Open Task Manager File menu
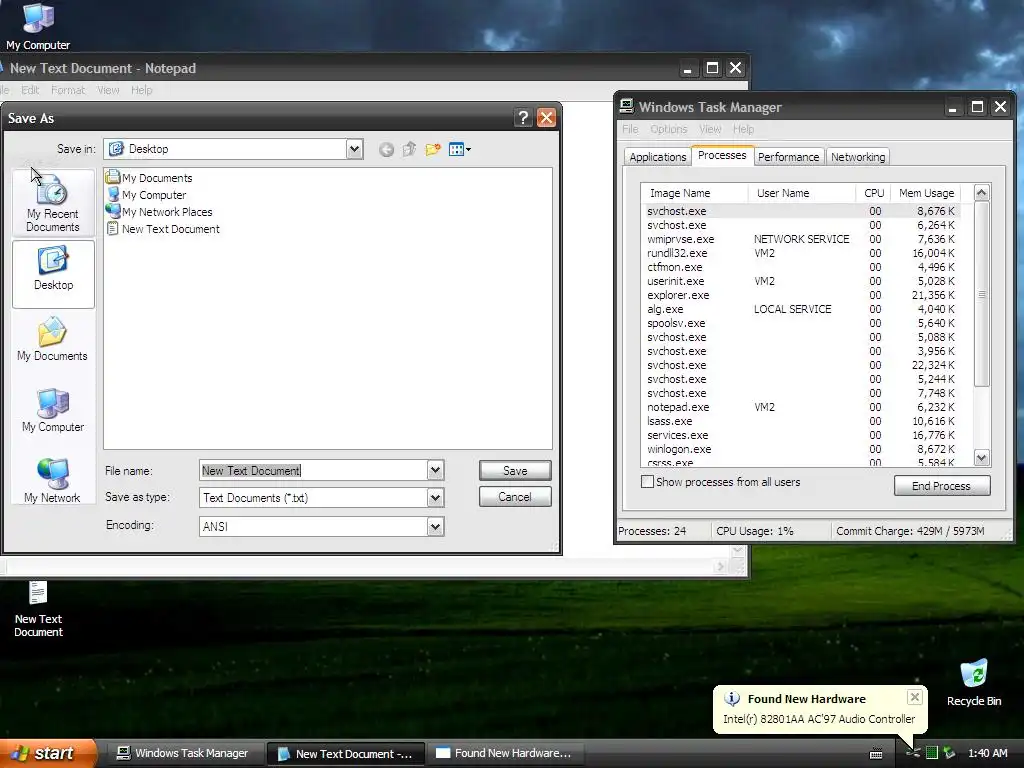Screen dimensions: 1024x768 (x=630, y=129)
